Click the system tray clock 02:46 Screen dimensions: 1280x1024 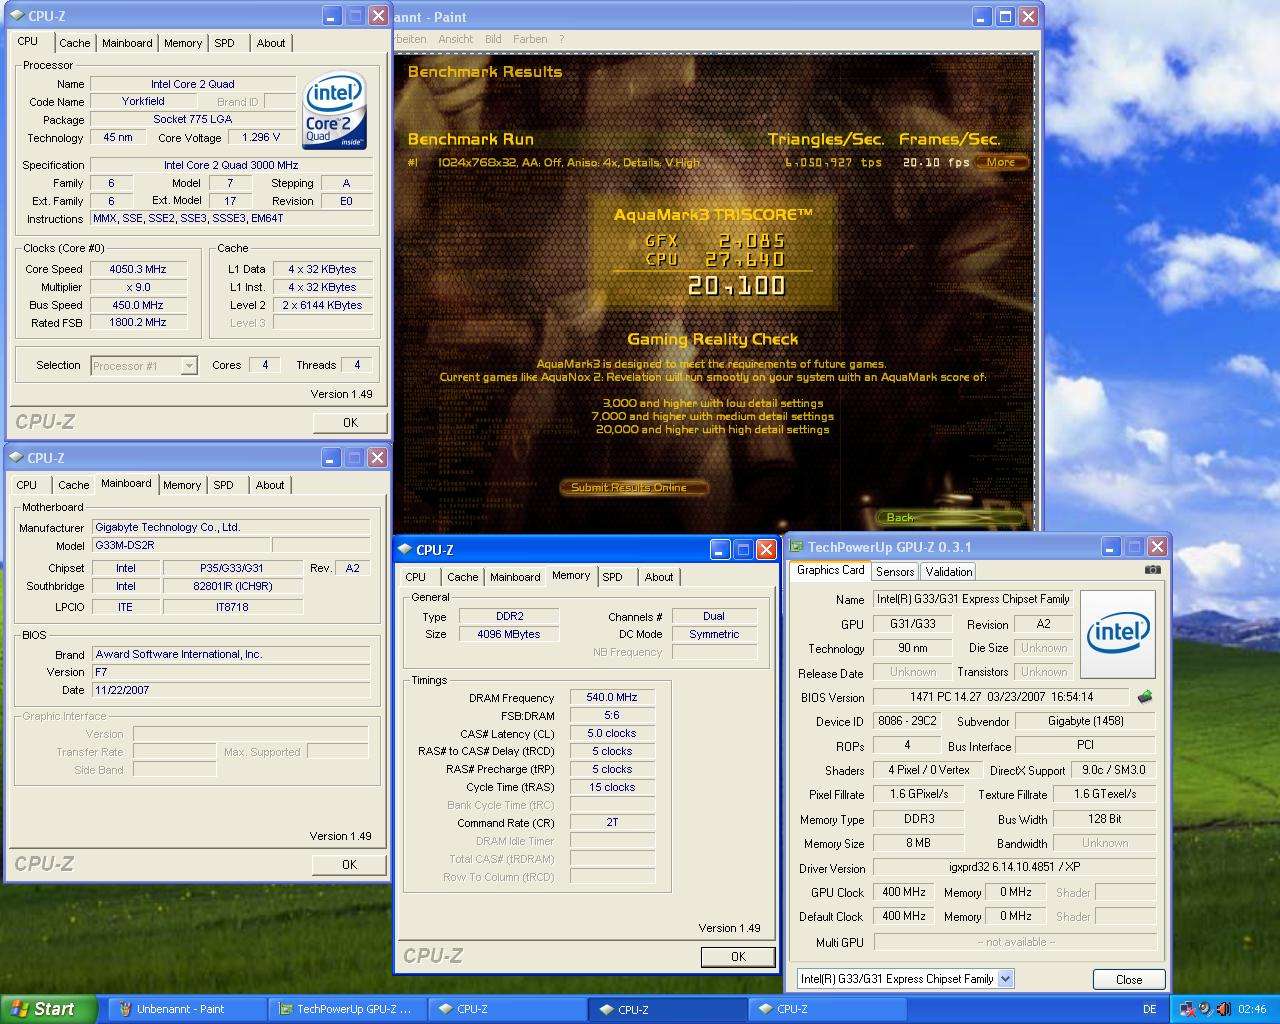pos(1252,1009)
